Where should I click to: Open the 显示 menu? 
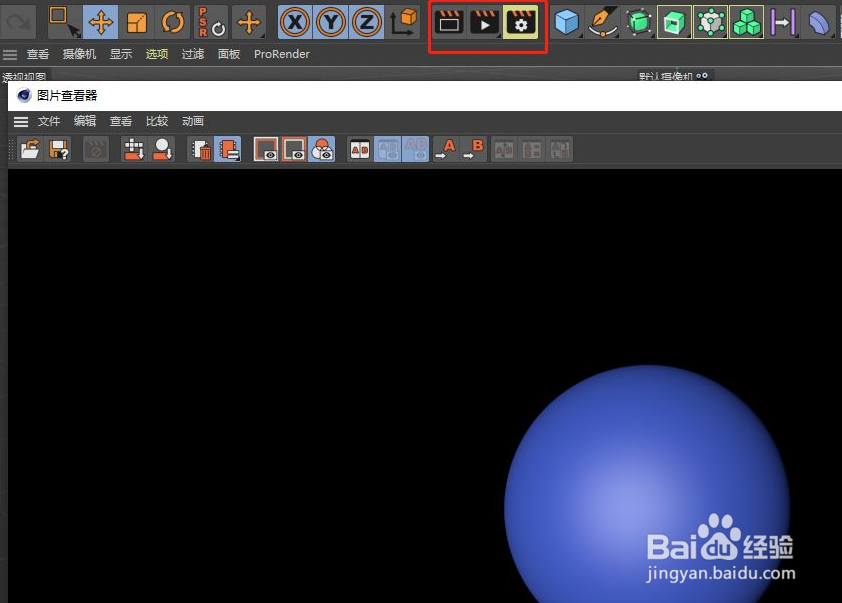(x=121, y=54)
